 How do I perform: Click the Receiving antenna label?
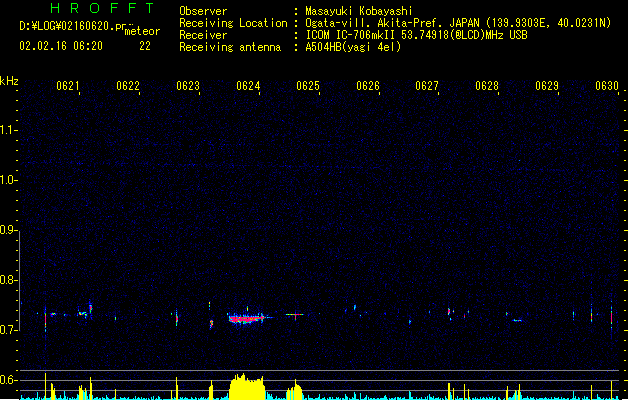click(230, 47)
